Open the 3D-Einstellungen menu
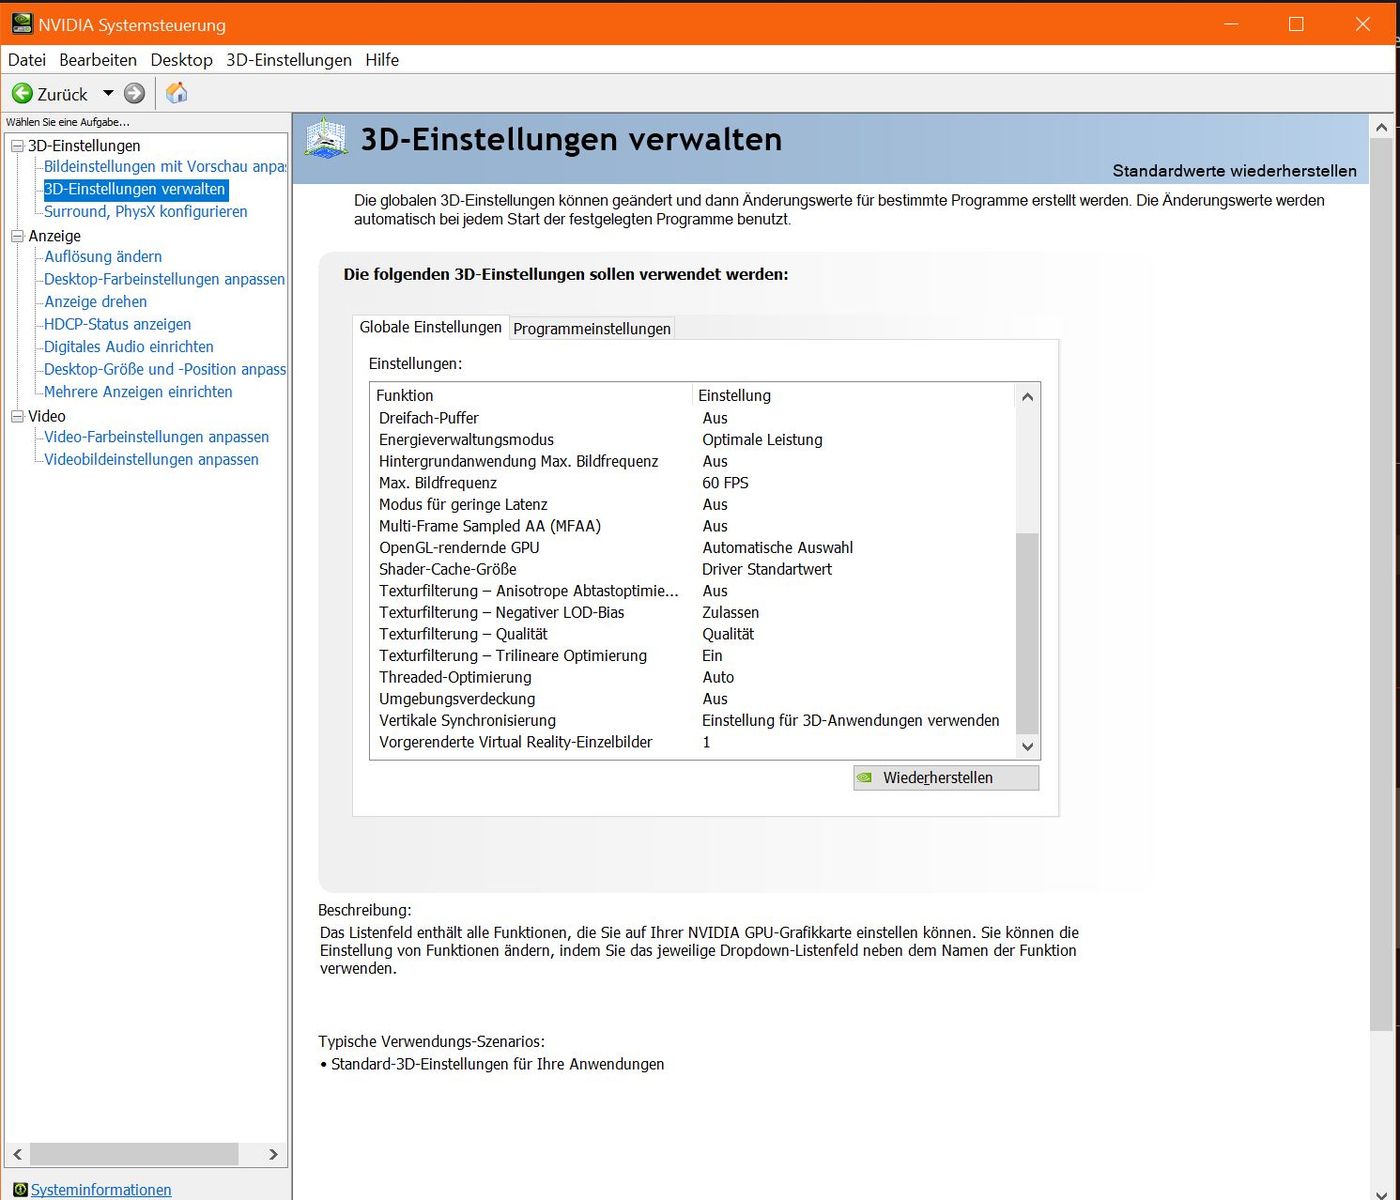This screenshot has height=1200, width=1400. click(x=289, y=60)
